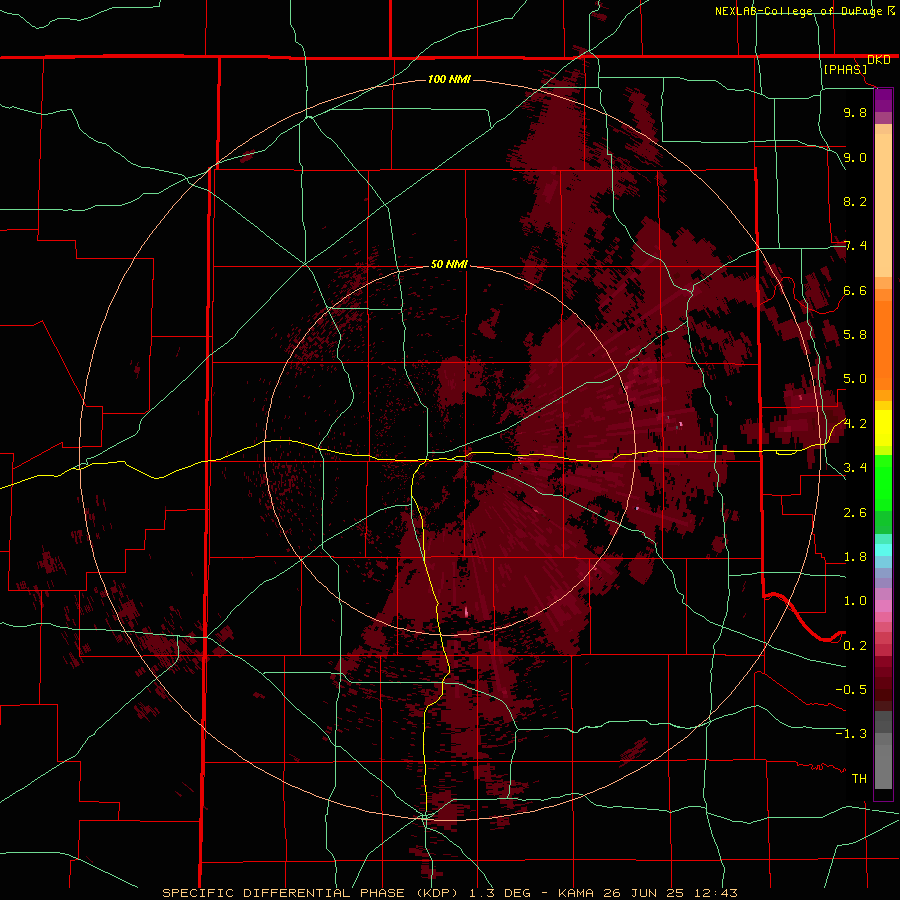The height and width of the screenshot is (900, 900).
Task: Click the 50 NMI range ring label
Action: [x=449, y=264]
